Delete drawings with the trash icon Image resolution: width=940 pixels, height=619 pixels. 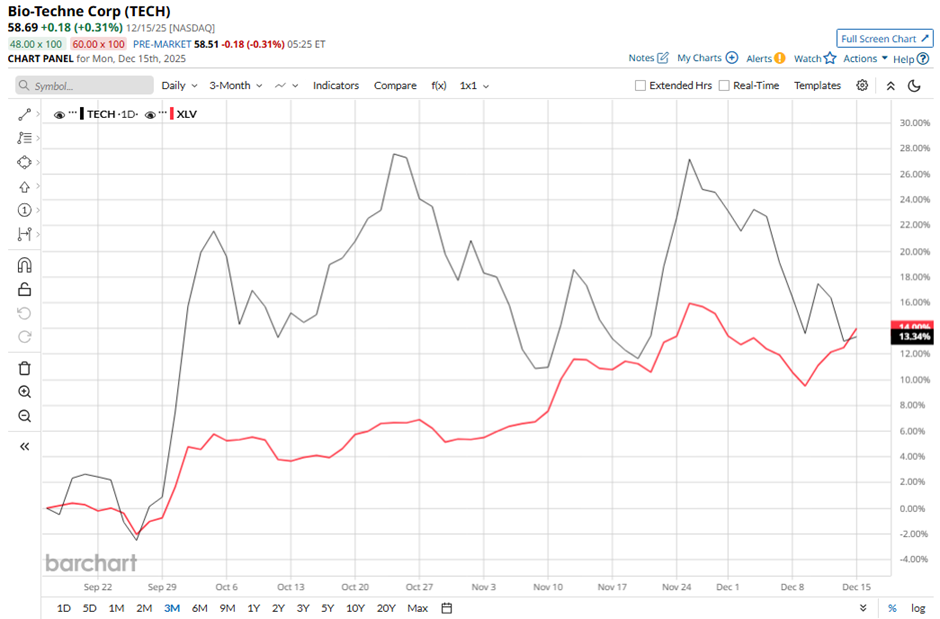pyautogui.click(x=25, y=368)
